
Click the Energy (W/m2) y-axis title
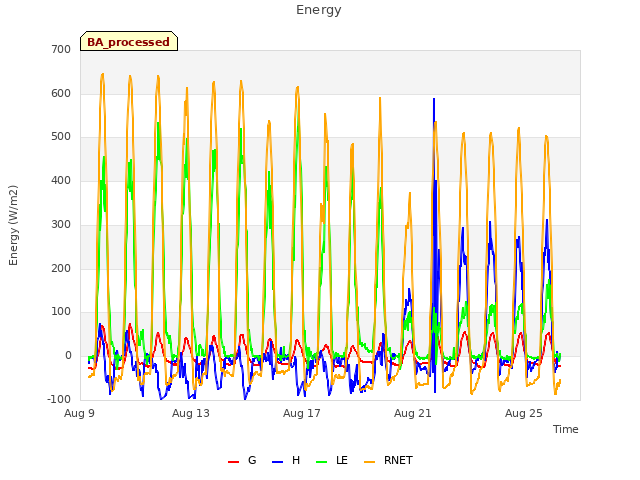pos(13,225)
